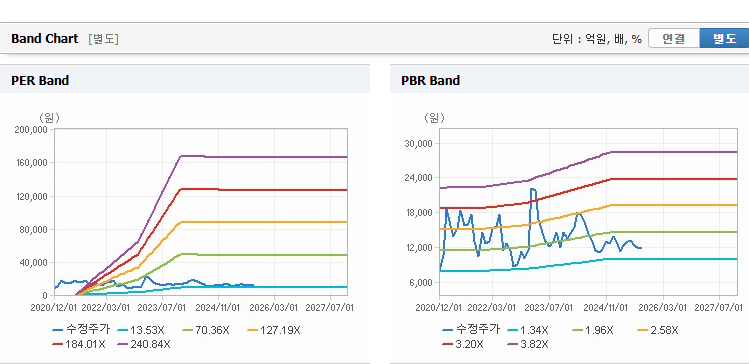This screenshot has width=749, height=364.
Task: Click the 12,000 y-axis label
Action: pyautogui.click(x=418, y=247)
